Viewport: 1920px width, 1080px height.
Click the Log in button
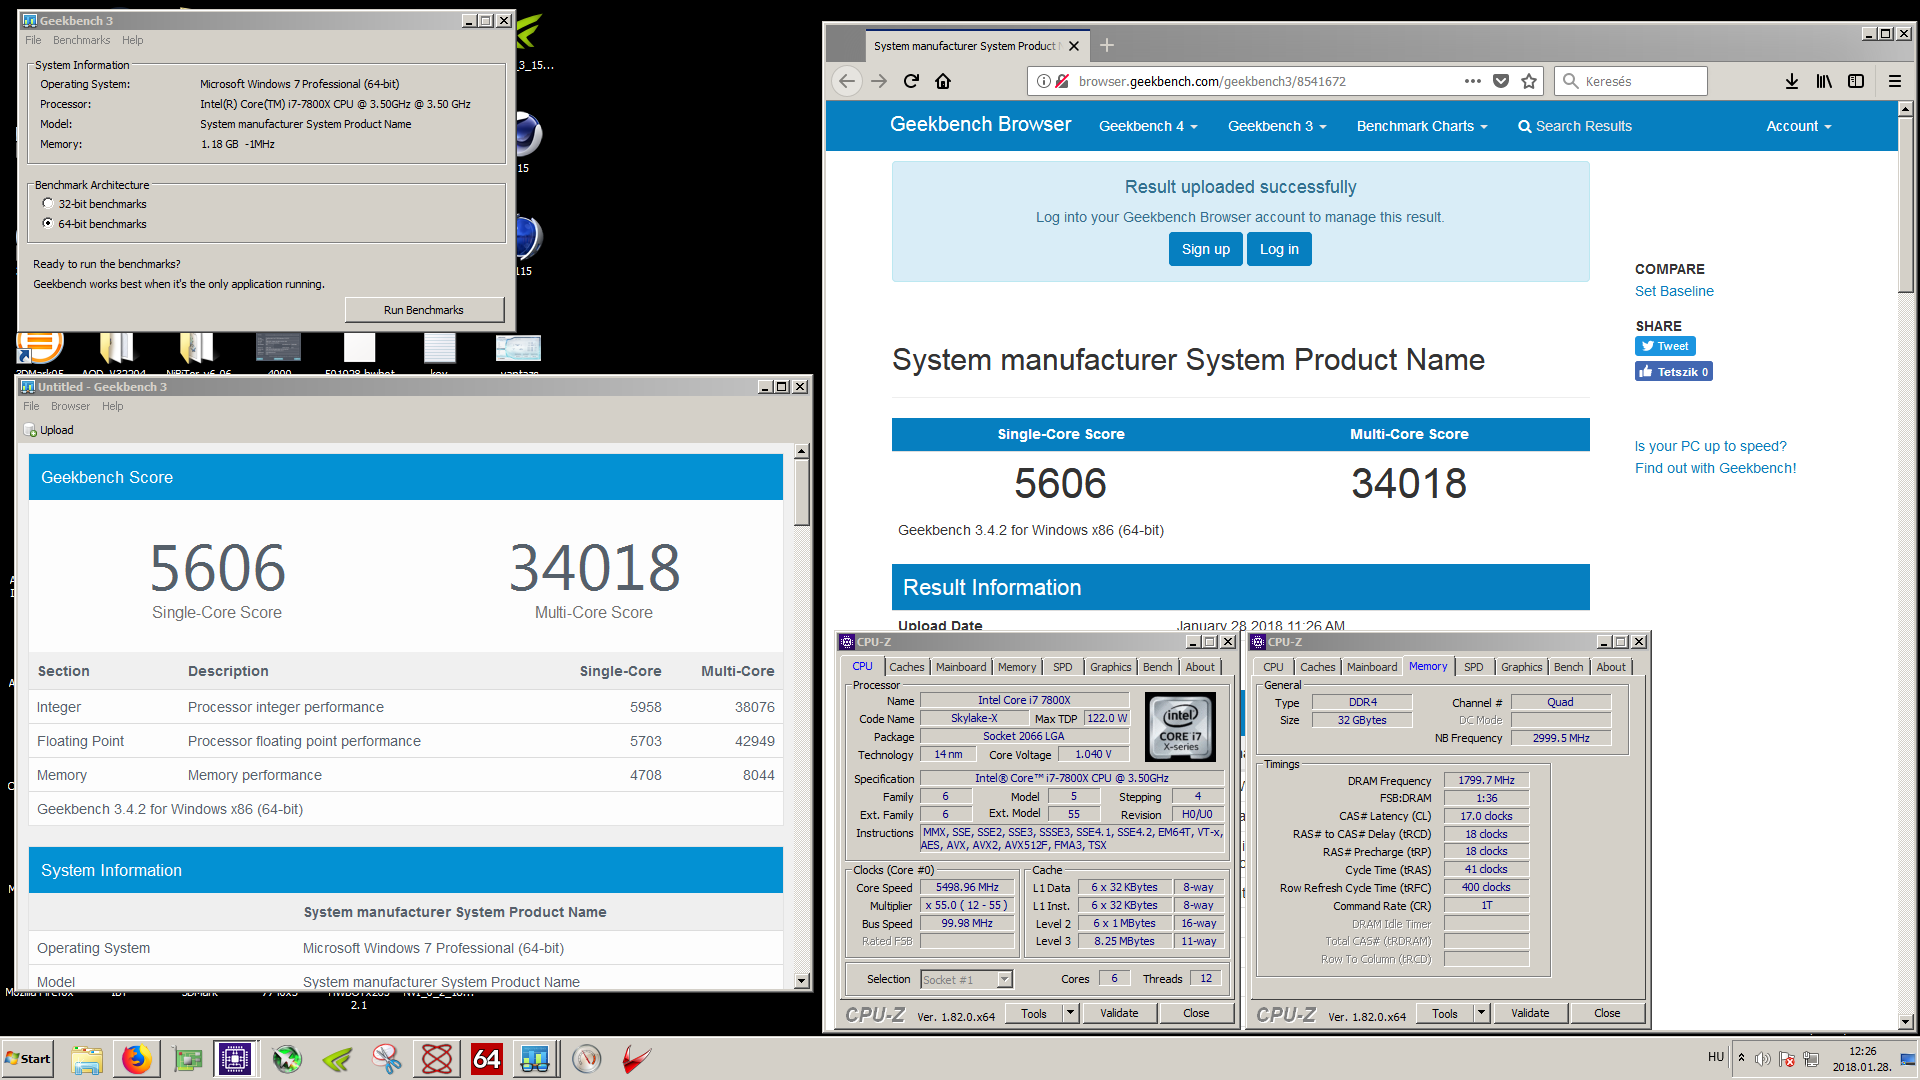[1279, 249]
